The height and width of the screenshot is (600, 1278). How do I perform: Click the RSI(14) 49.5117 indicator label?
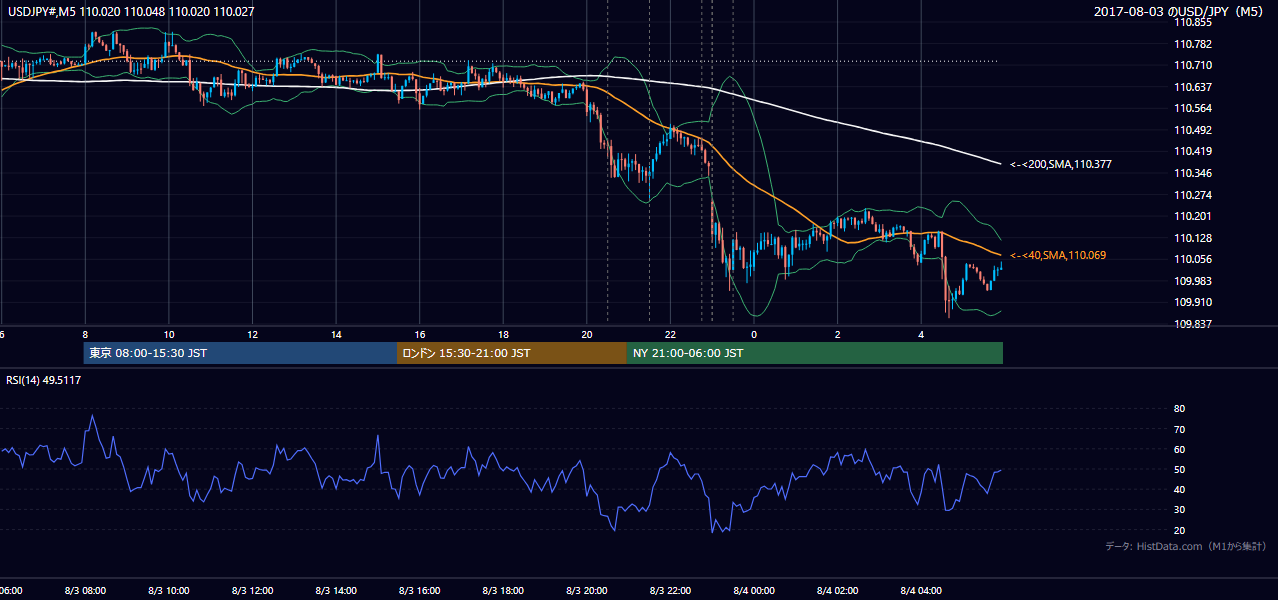pyautogui.click(x=44, y=380)
